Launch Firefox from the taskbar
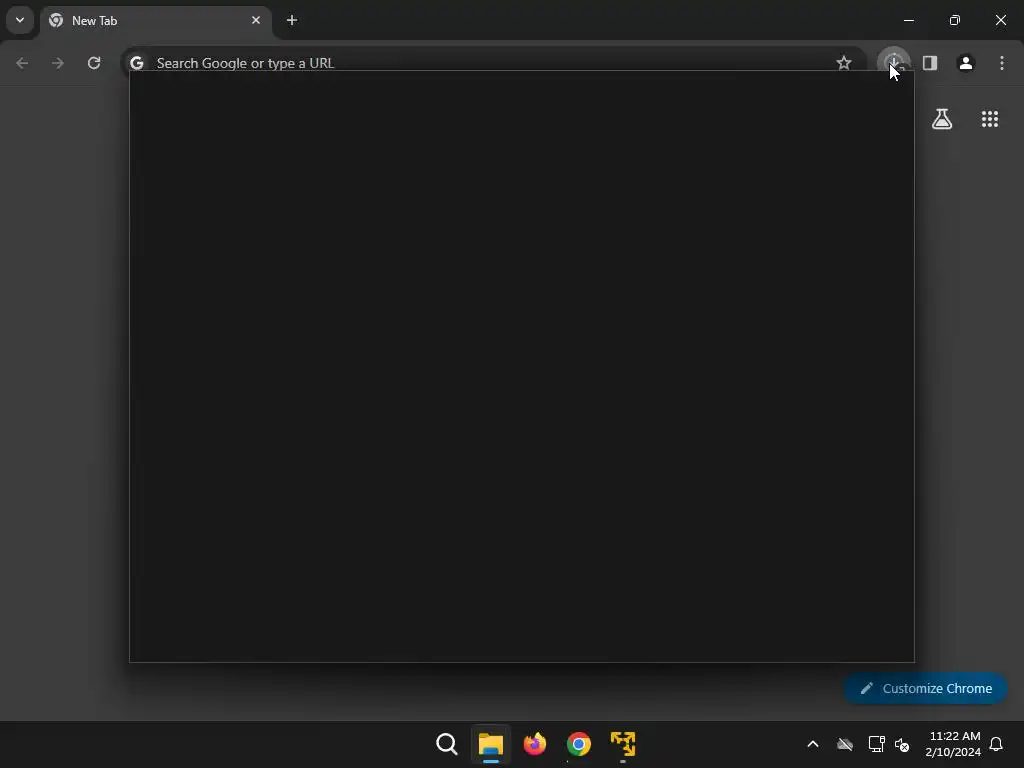 tap(535, 744)
